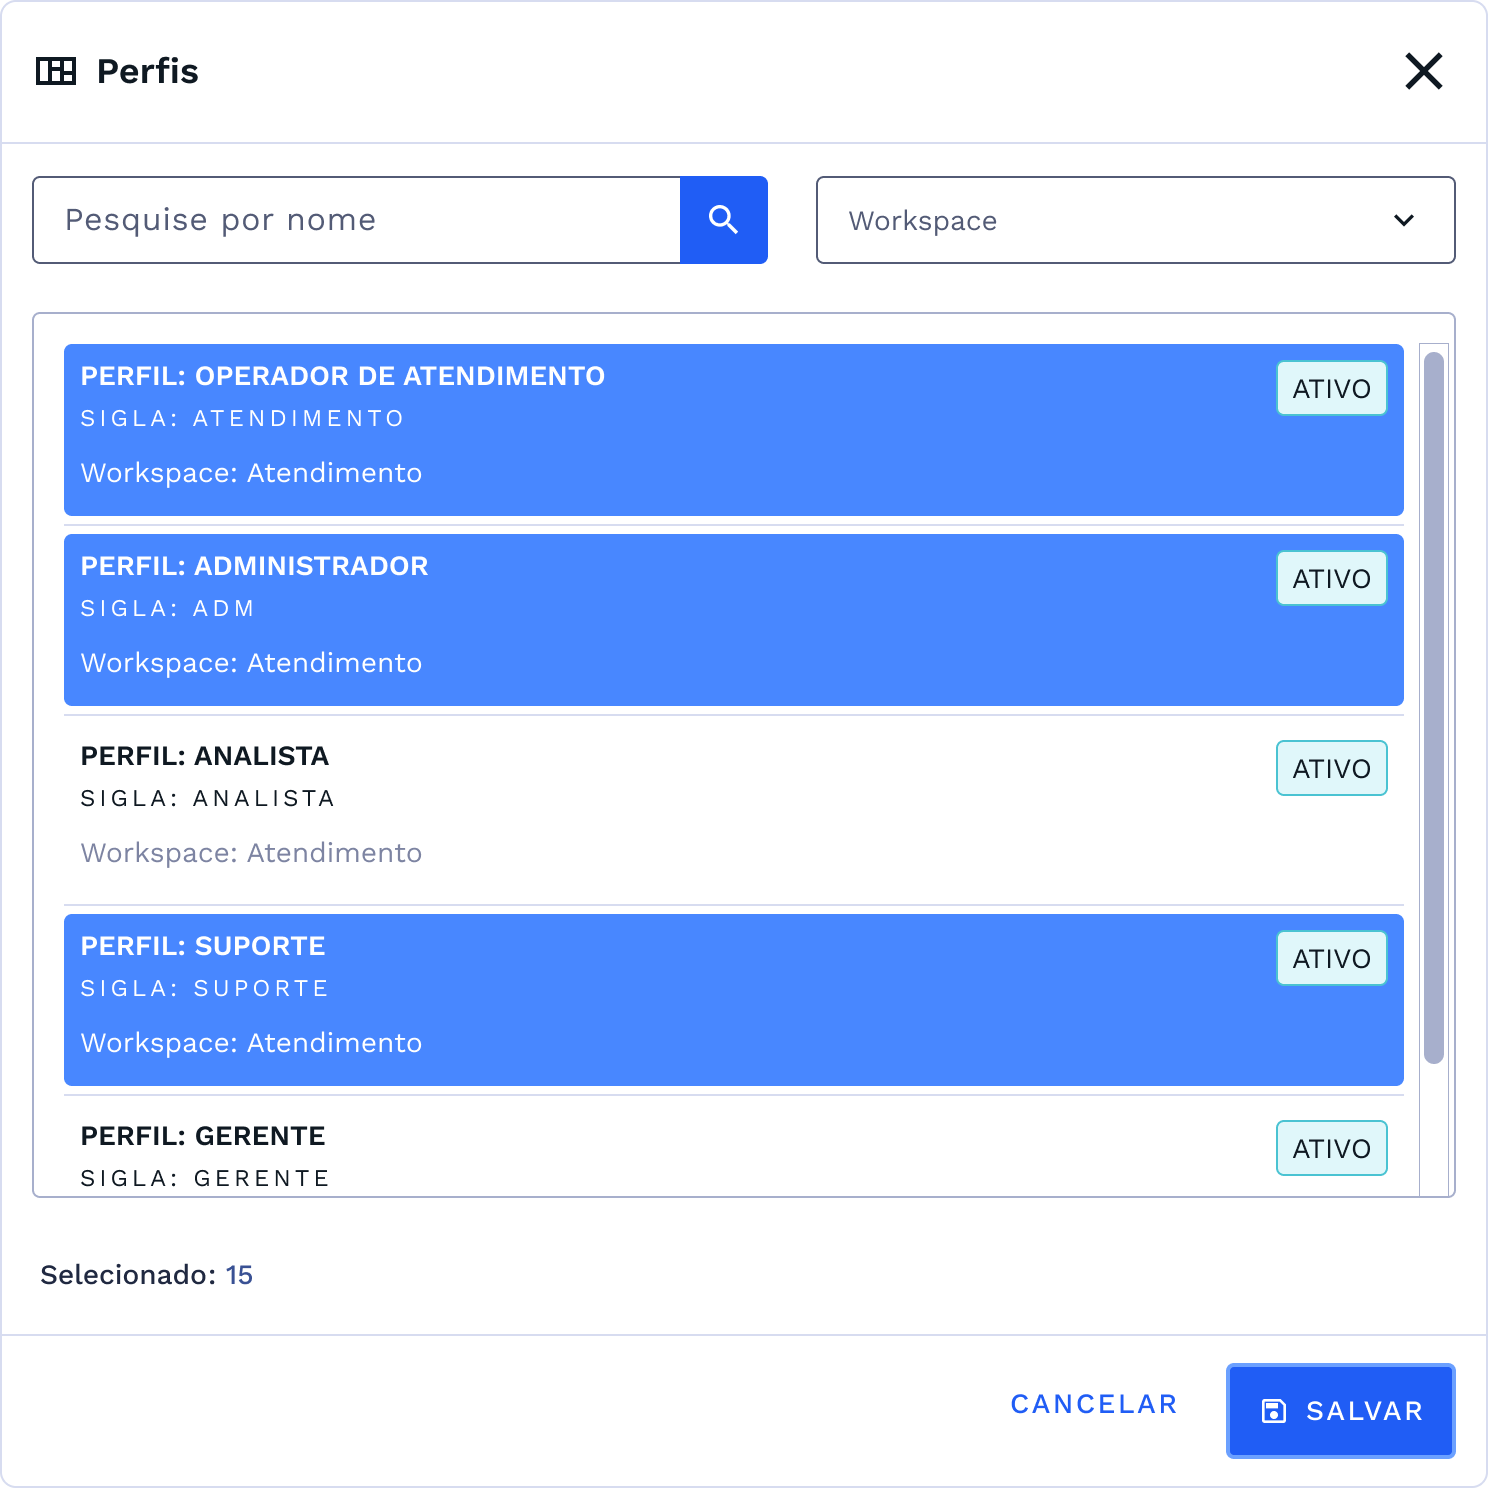Toggle the ATIVO status of GERENTE profile
The image size is (1488, 1488).
point(1331,1148)
